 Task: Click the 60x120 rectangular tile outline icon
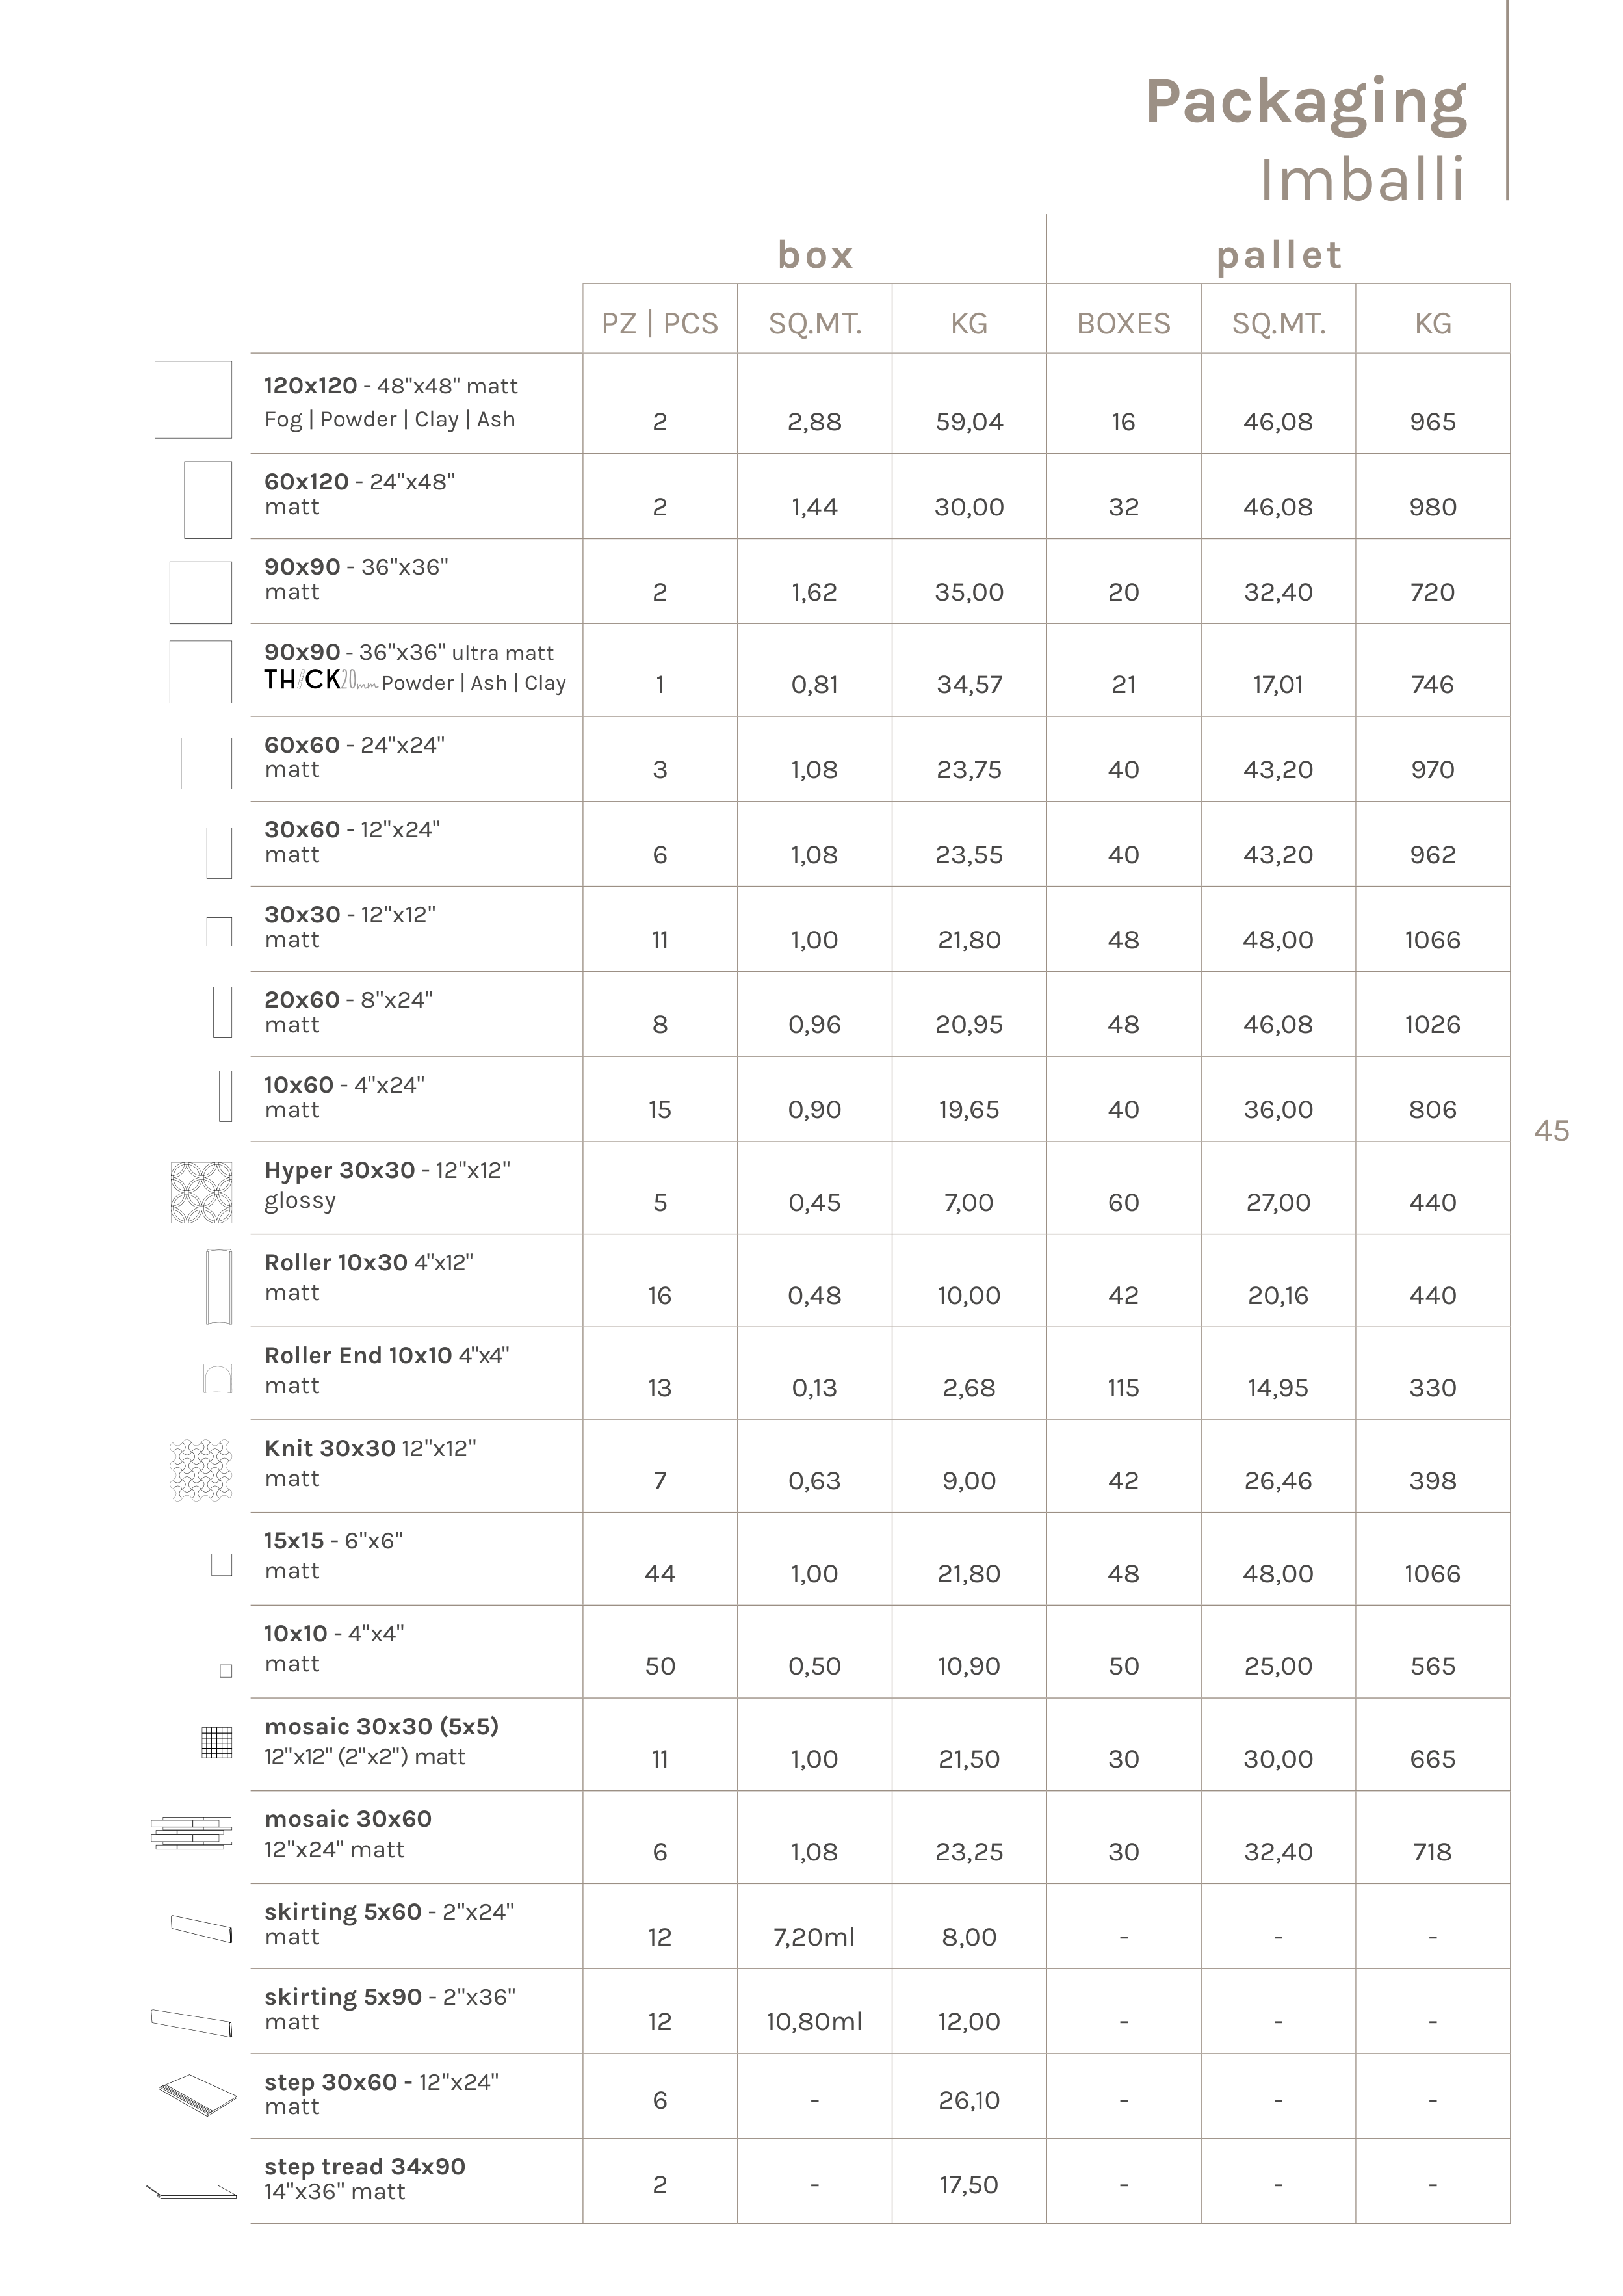(x=208, y=500)
